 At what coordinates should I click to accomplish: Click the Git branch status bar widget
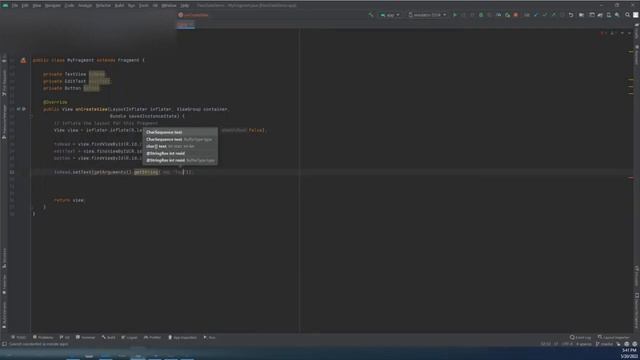tap(604, 344)
